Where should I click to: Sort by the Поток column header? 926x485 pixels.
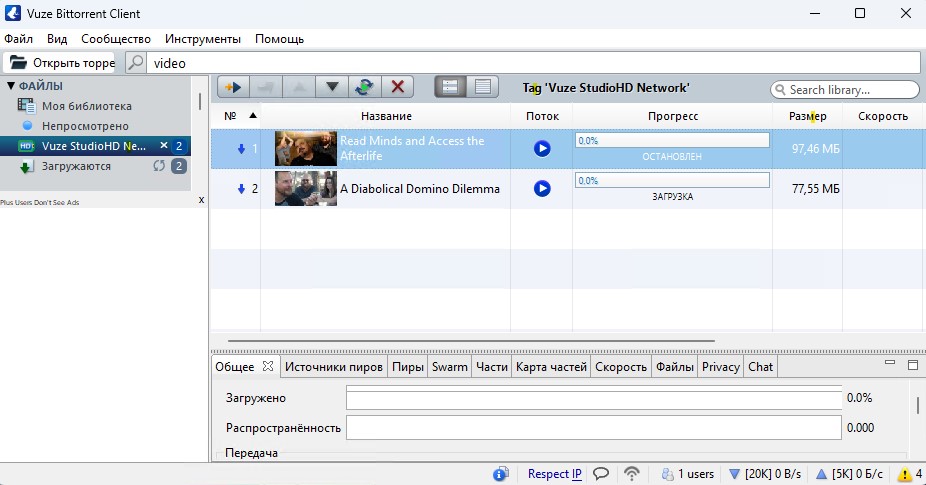(542, 116)
